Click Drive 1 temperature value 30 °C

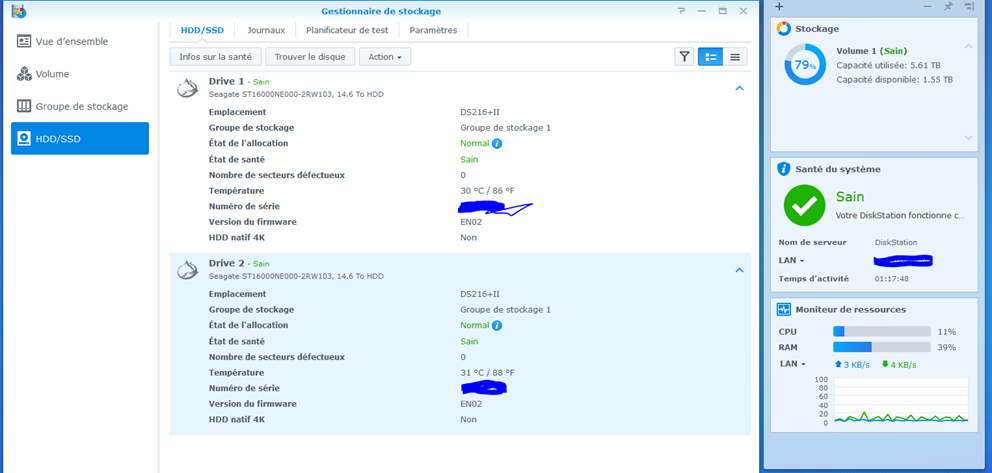[x=487, y=190]
